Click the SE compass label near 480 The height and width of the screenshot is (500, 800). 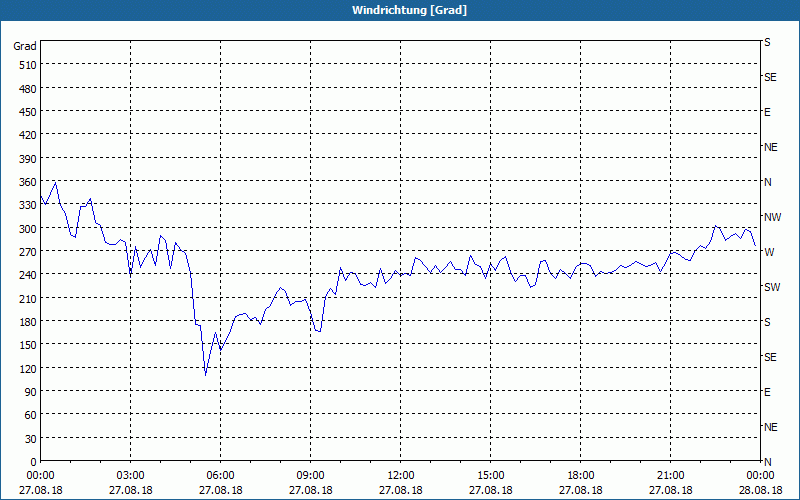click(x=770, y=78)
